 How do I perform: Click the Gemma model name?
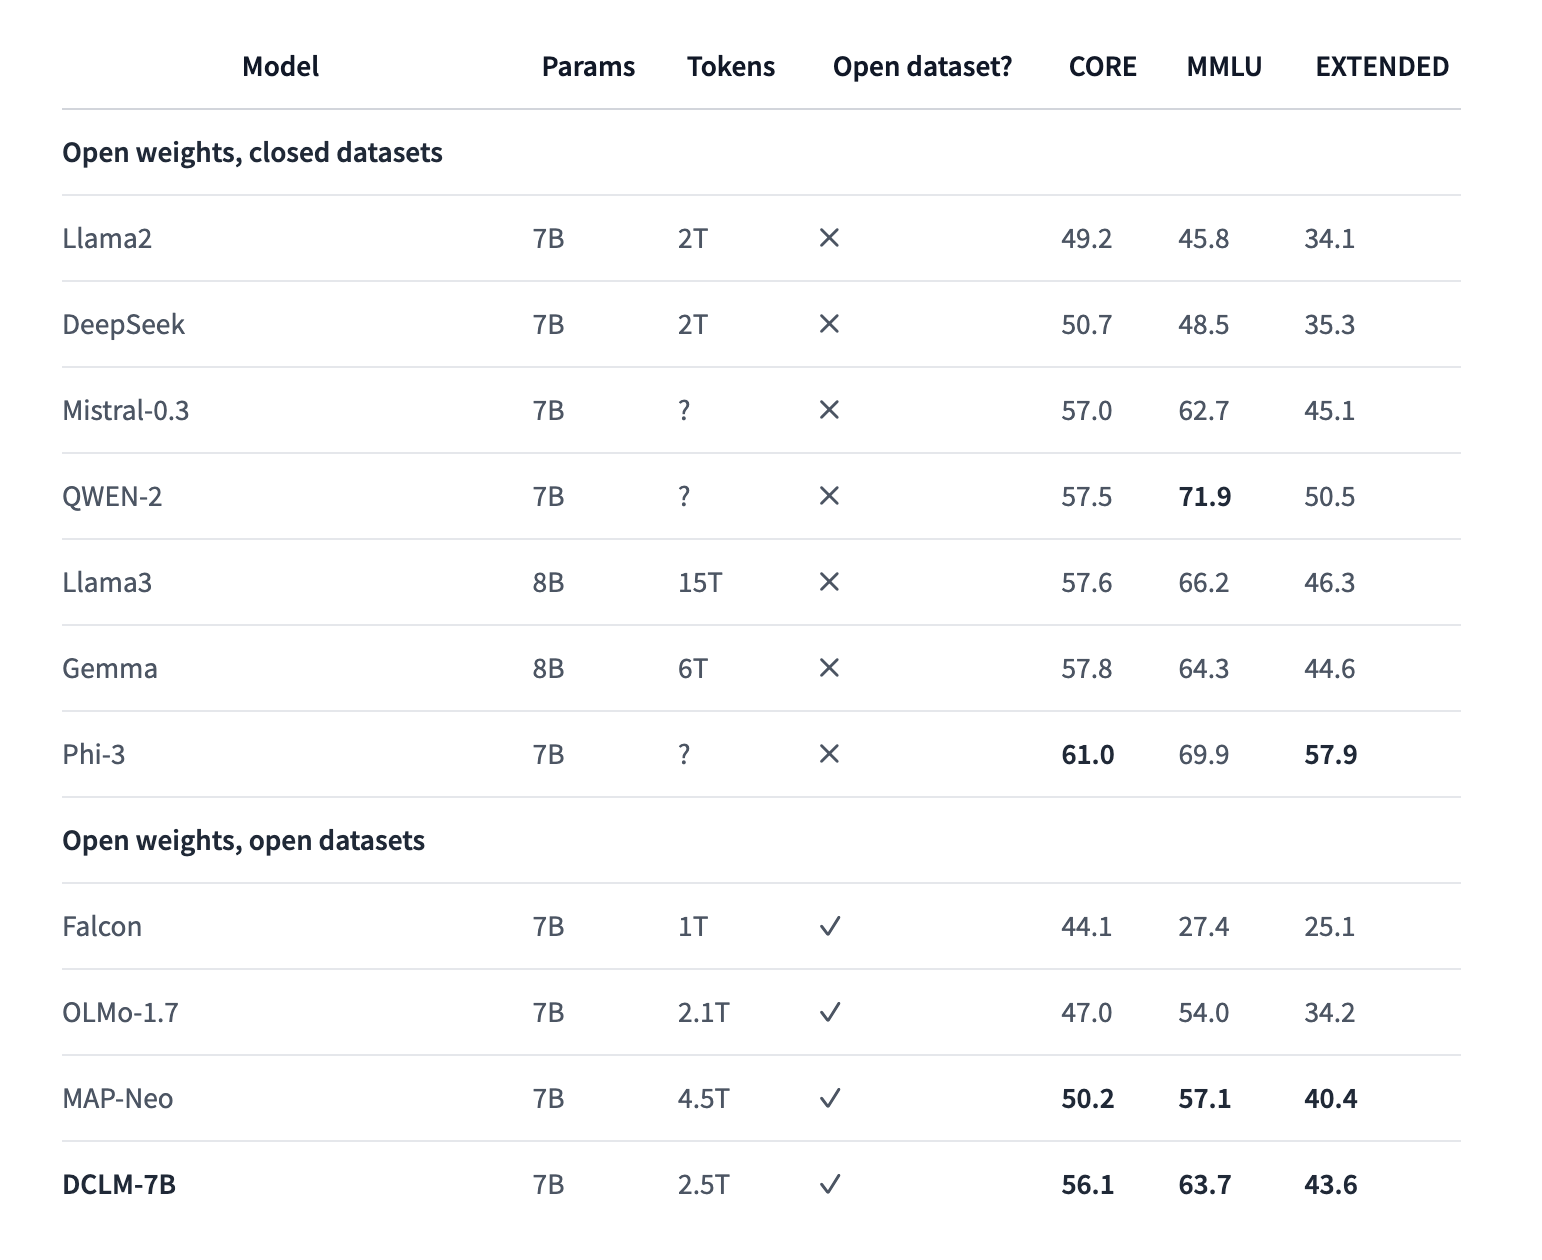[110, 668]
